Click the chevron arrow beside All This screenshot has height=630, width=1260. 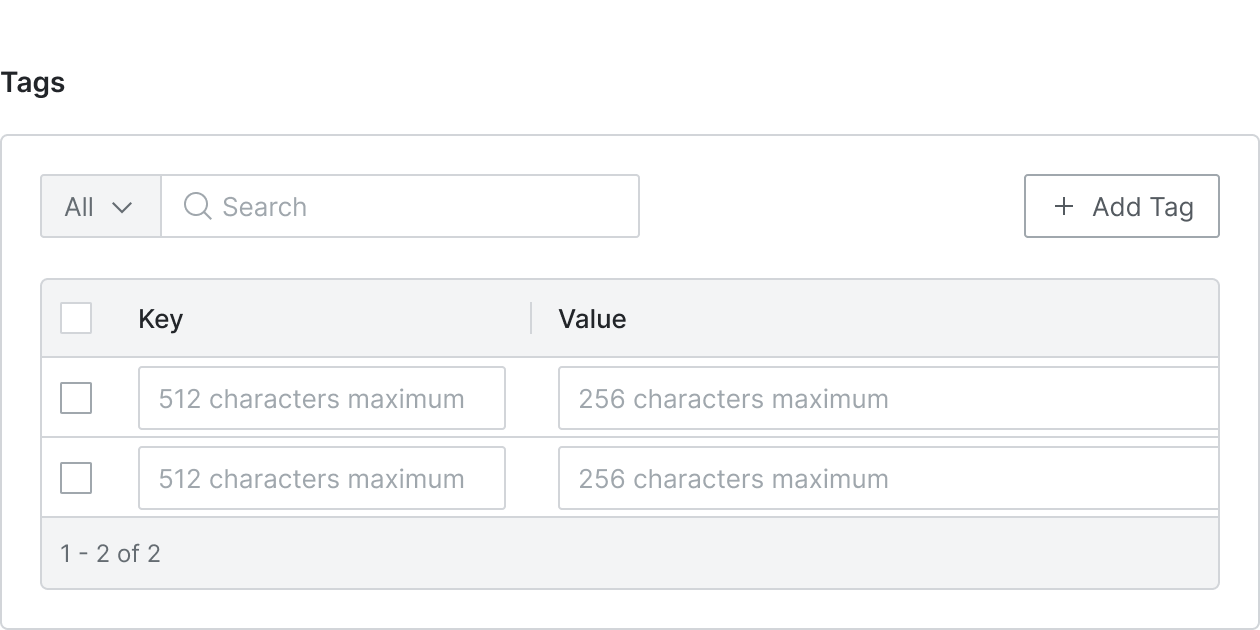click(x=122, y=207)
